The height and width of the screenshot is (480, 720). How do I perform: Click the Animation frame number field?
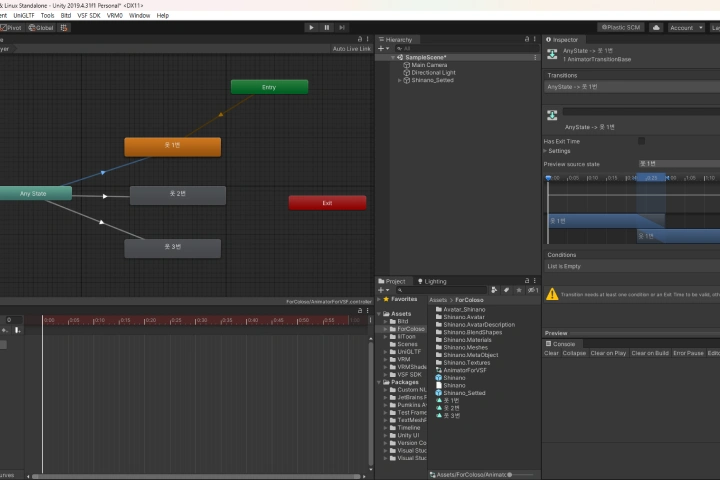click(x=11, y=320)
